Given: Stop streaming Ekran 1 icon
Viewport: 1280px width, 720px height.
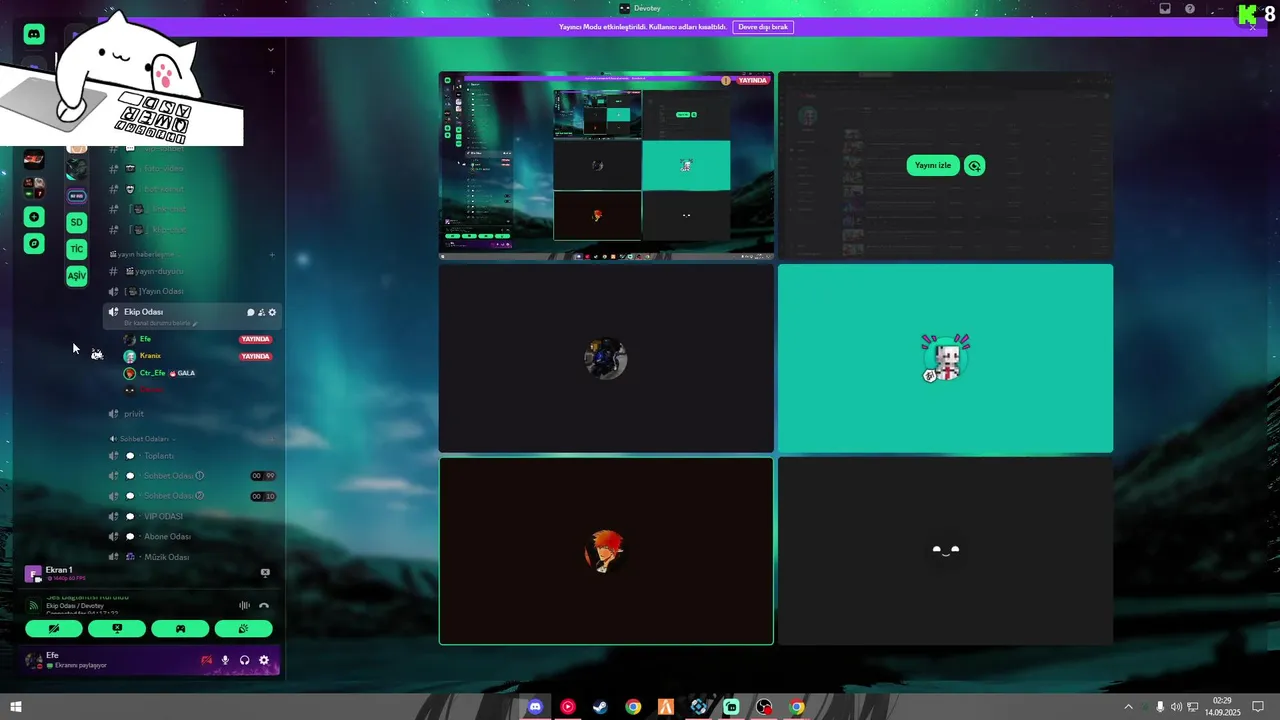Looking at the screenshot, I should 265,573.
